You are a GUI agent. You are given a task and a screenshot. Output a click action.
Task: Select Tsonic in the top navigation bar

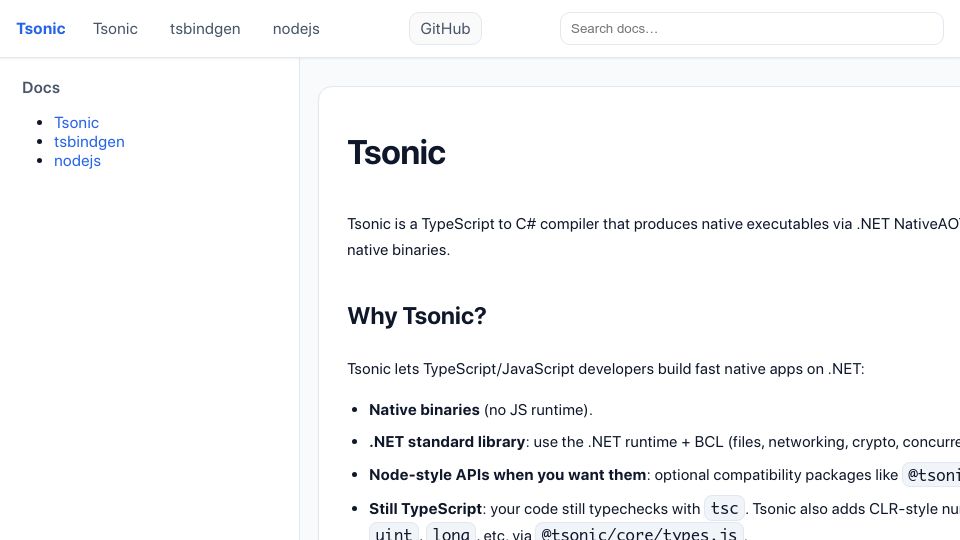[115, 29]
